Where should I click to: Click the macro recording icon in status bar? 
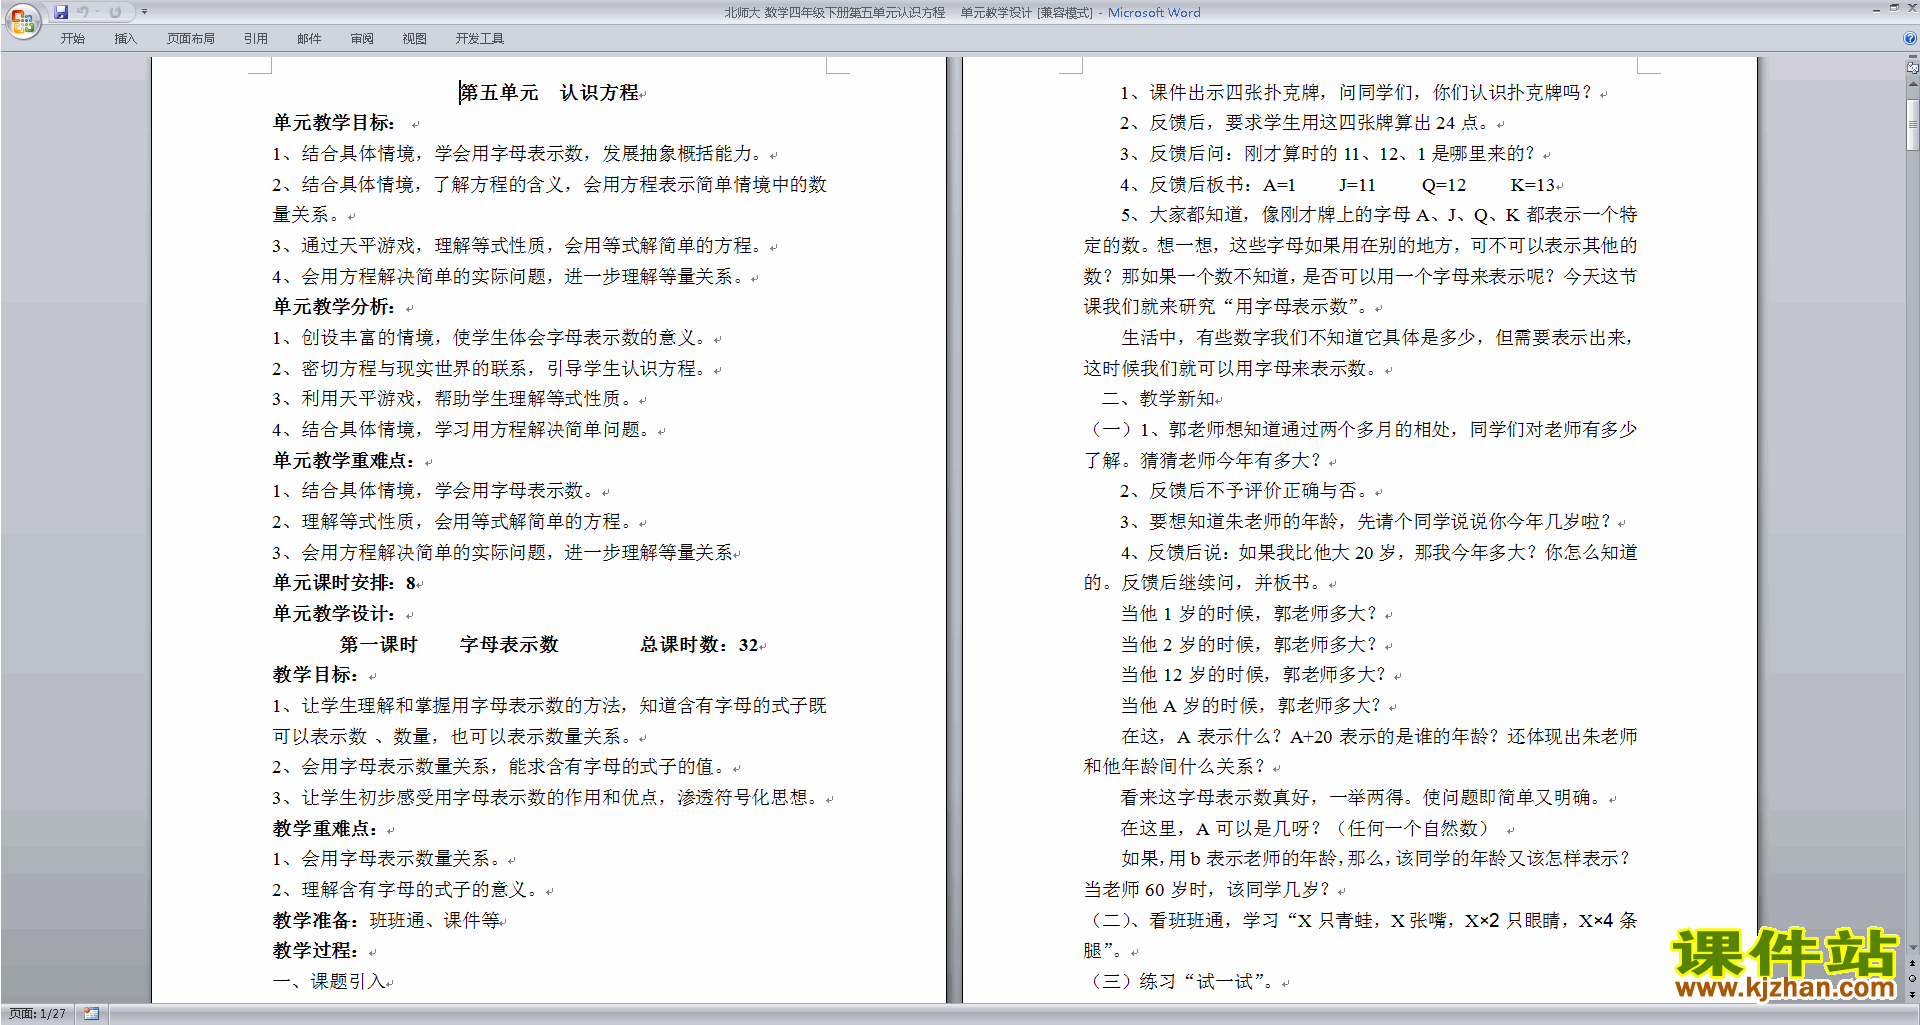click(x=91, y=1014)
